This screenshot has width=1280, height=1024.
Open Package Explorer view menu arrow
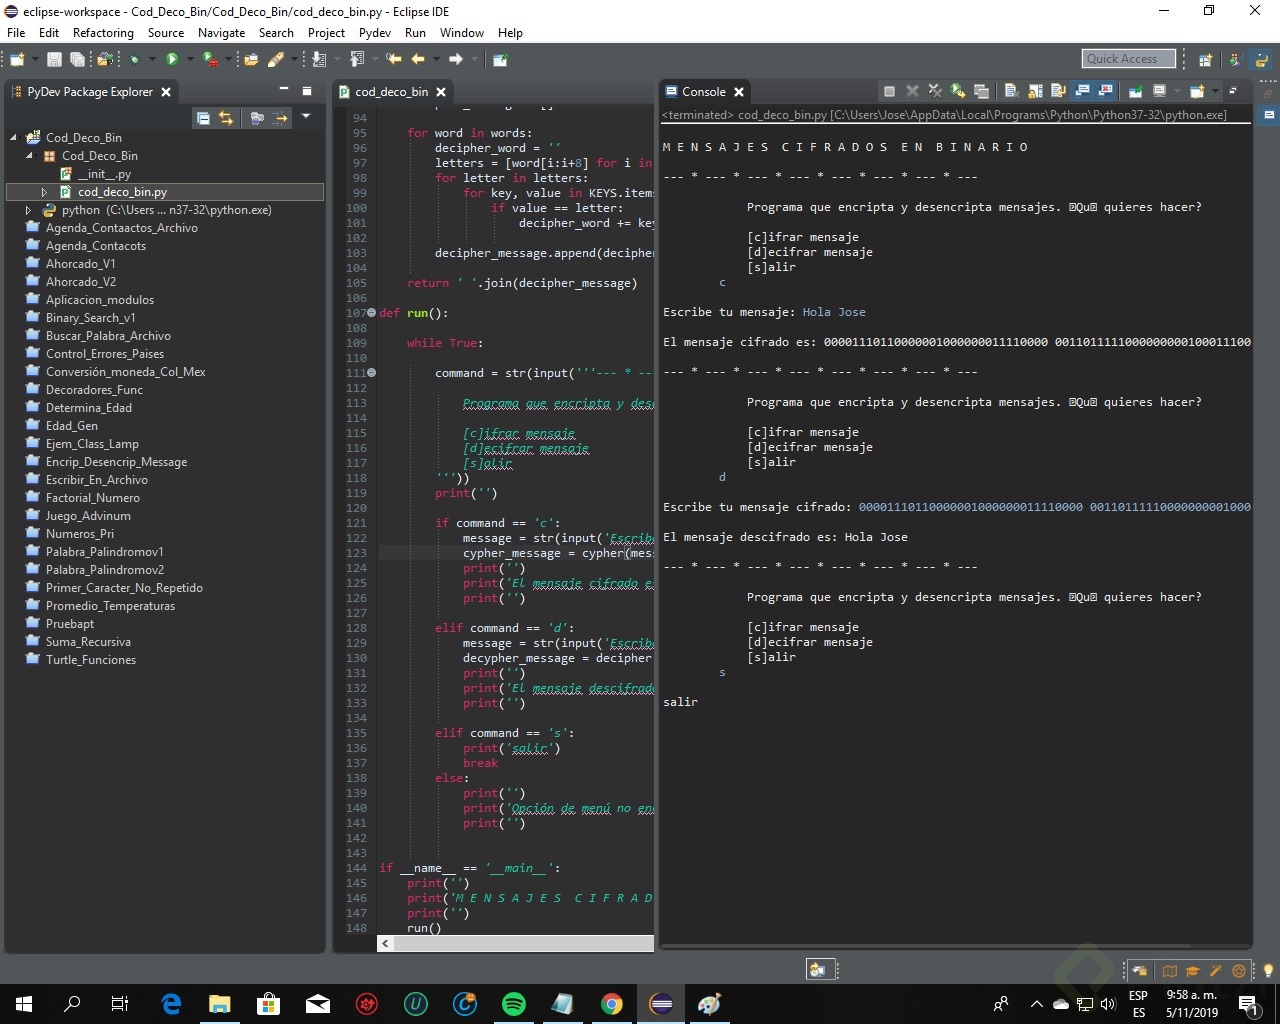(x=306, y=117)
